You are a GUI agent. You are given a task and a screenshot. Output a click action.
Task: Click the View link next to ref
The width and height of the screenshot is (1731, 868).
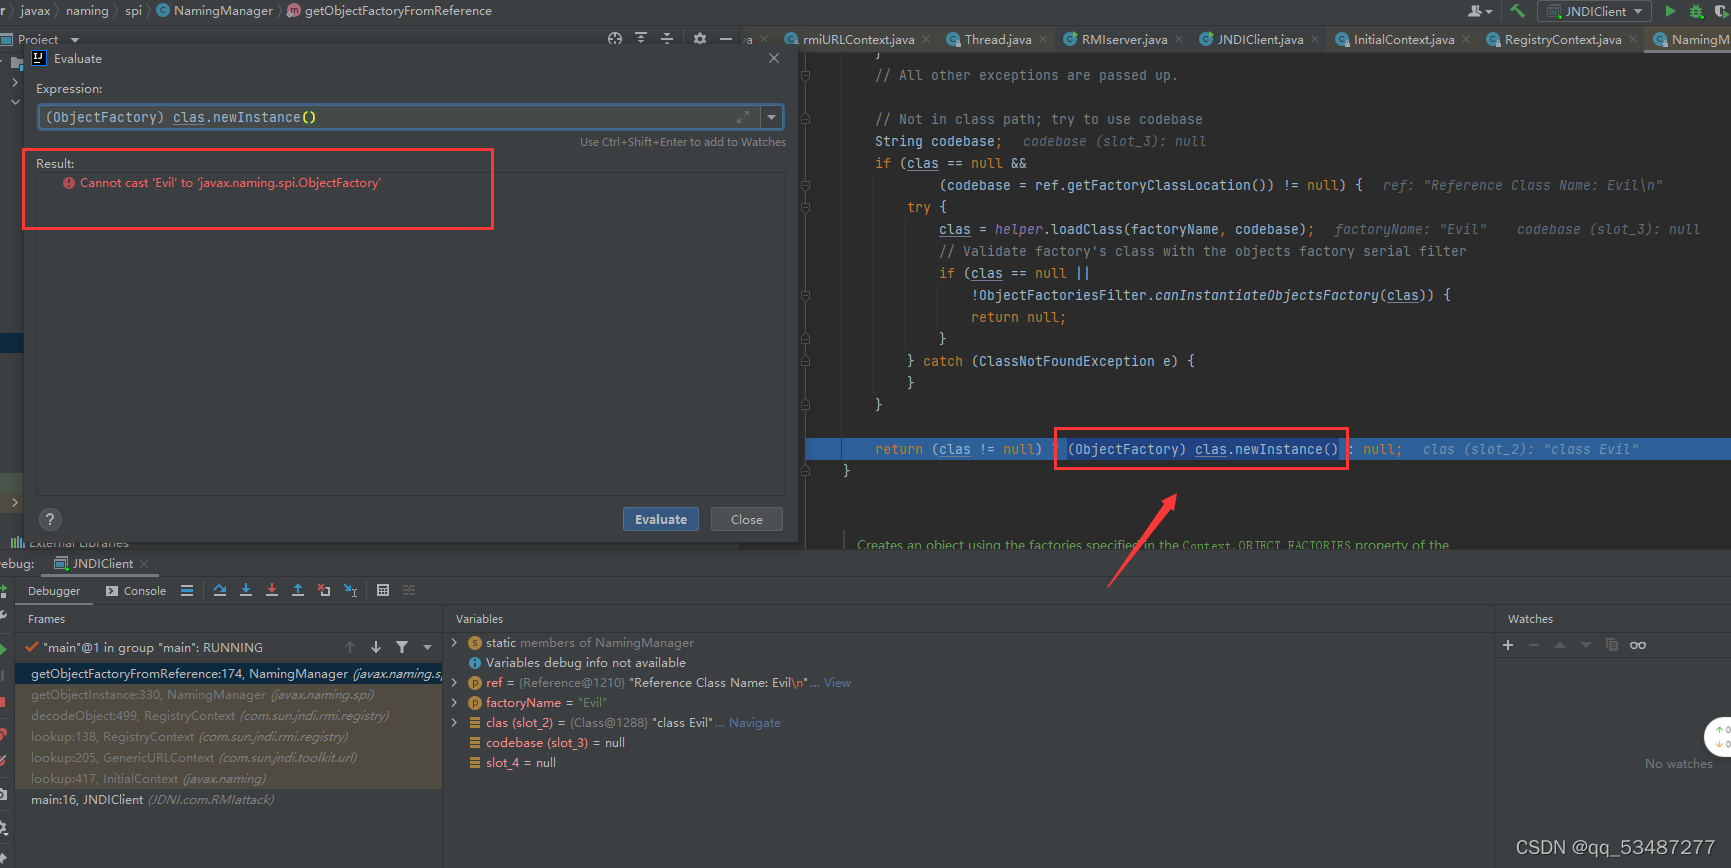point(837,682)
